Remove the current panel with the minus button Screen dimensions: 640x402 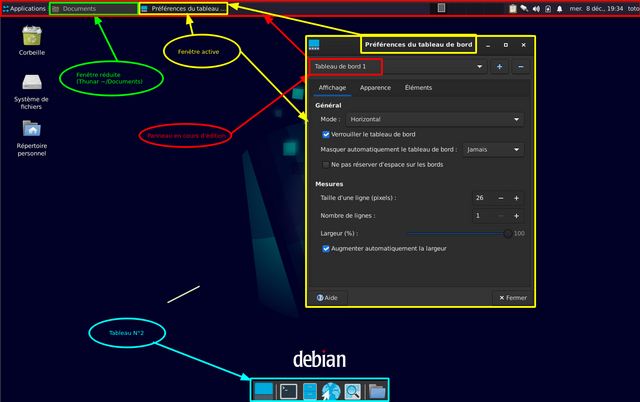521,67
